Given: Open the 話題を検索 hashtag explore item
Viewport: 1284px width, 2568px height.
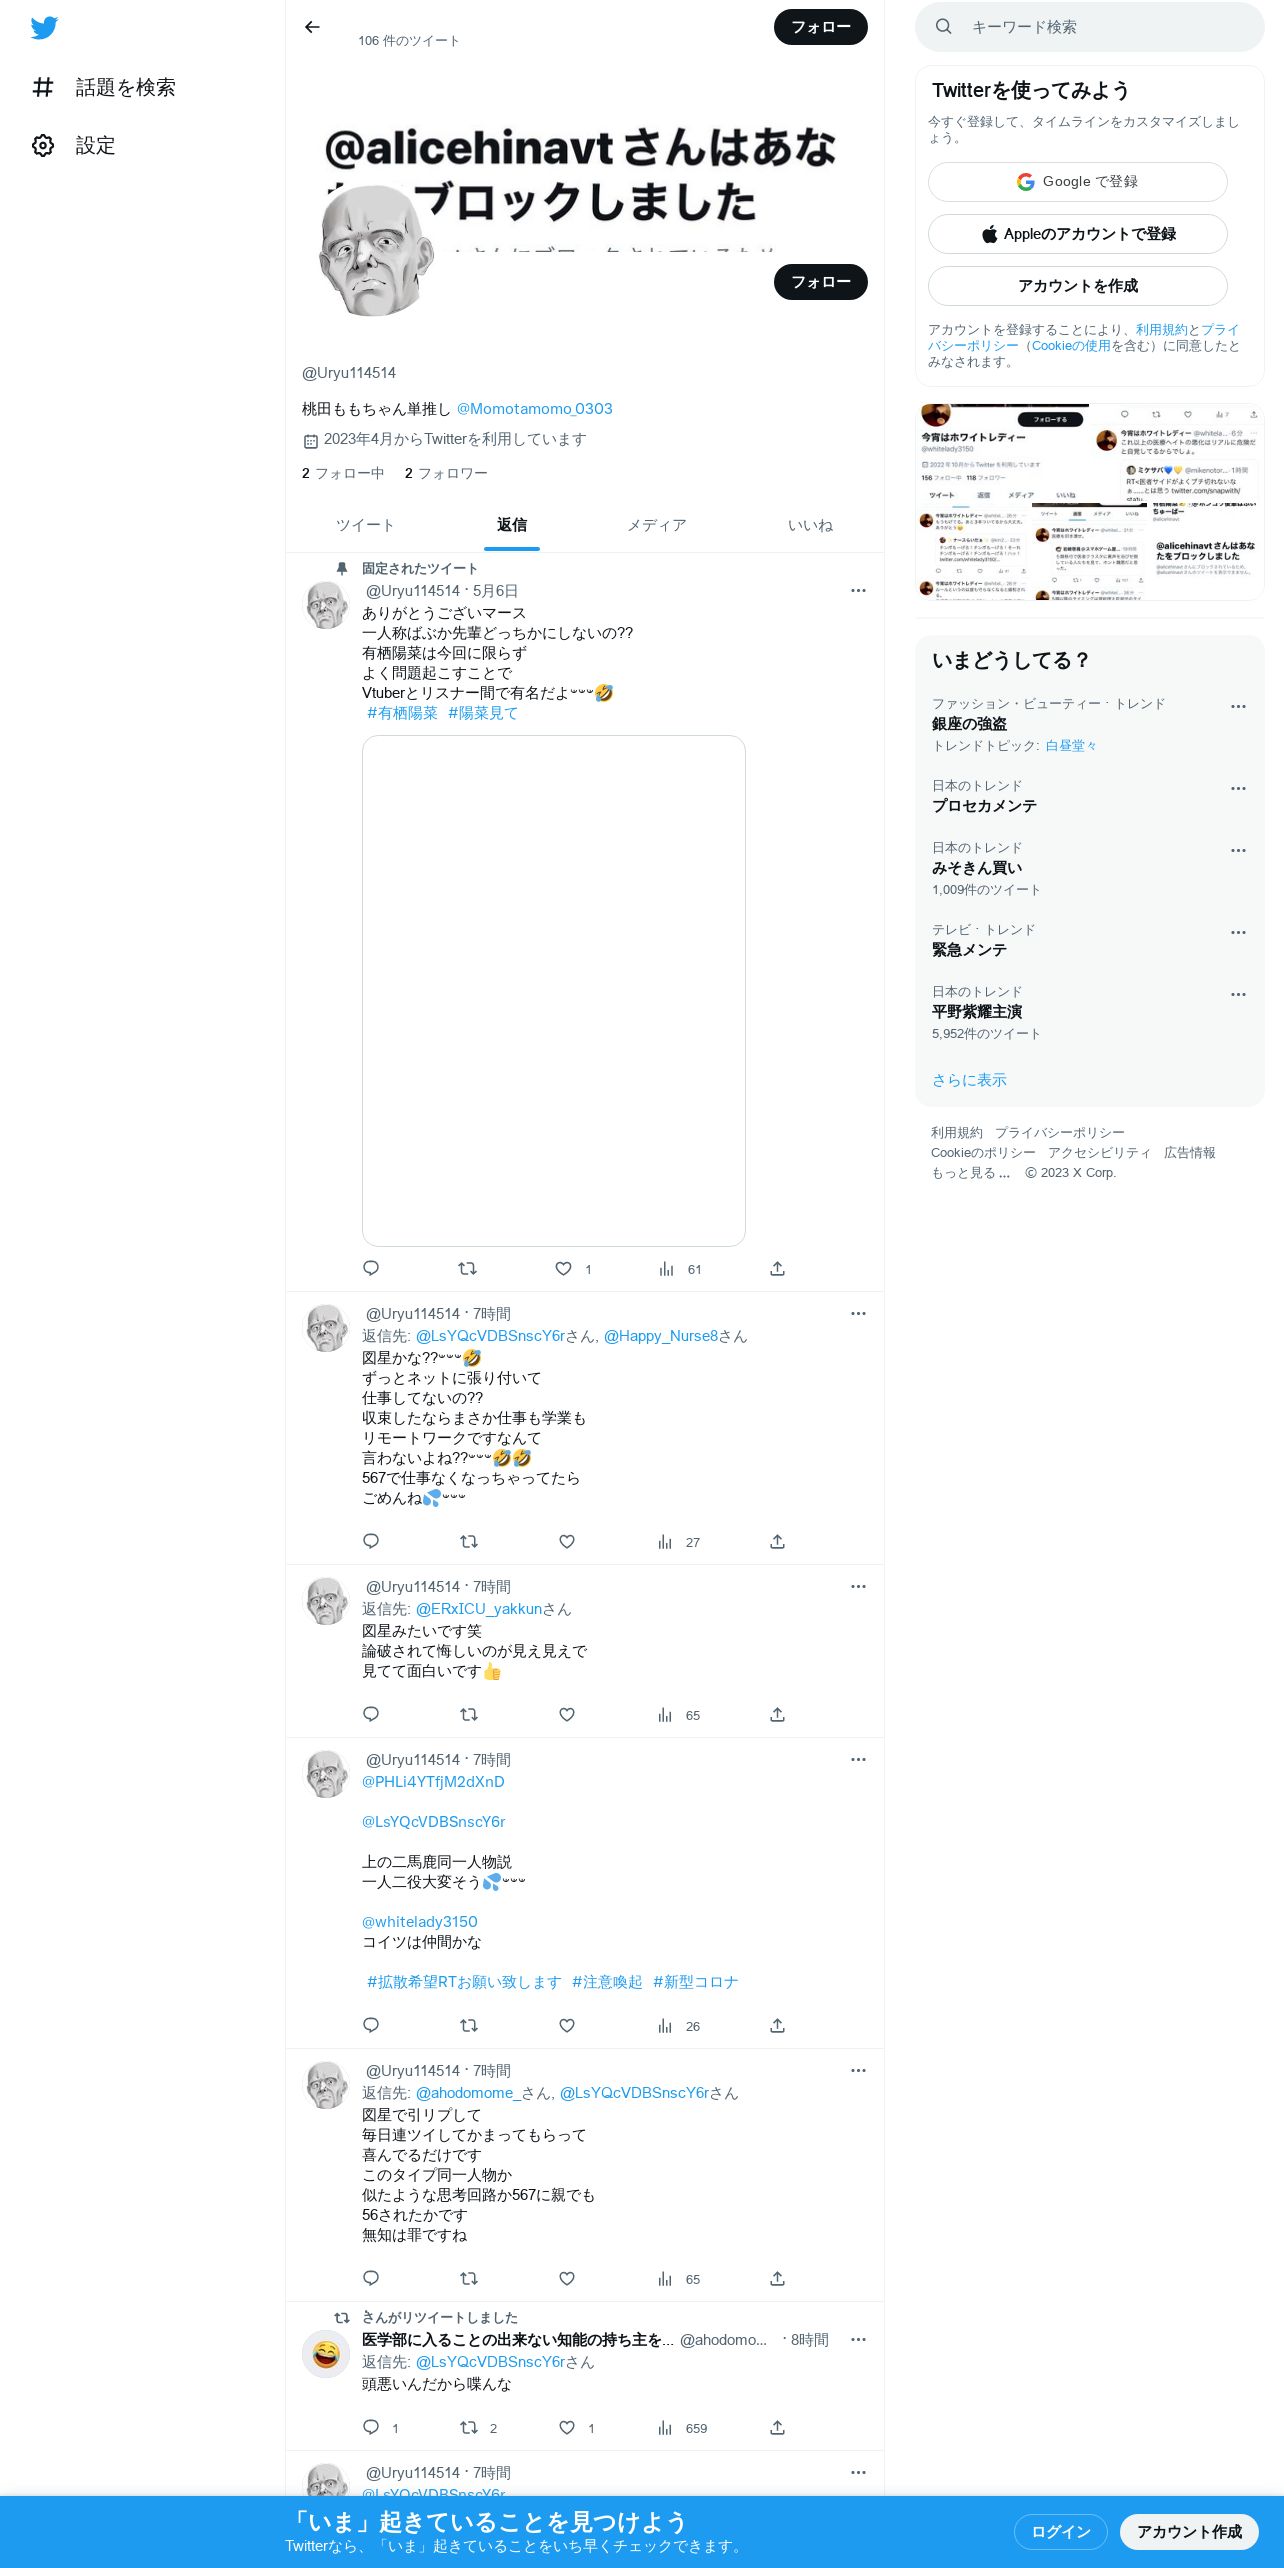Looking at the screenshot, I should click(x=103, y=88).
